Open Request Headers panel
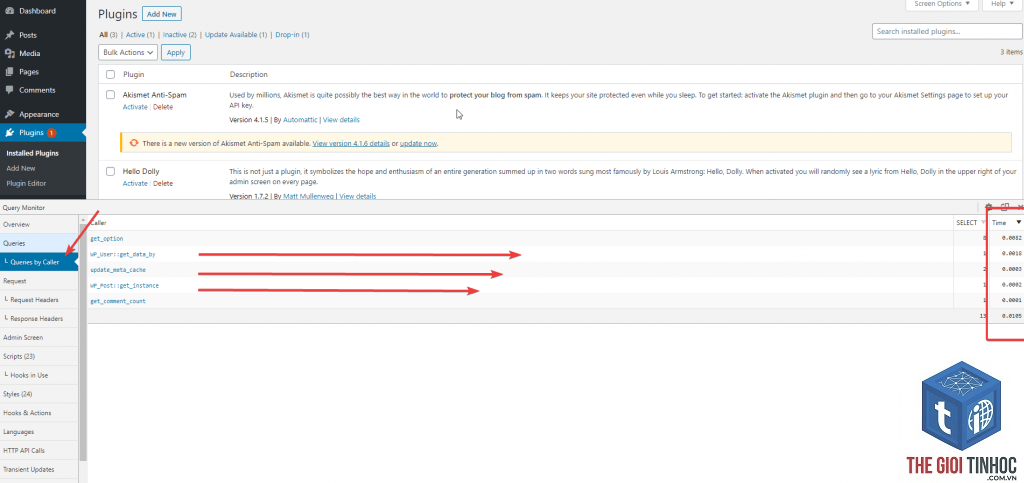 [39, 300]
